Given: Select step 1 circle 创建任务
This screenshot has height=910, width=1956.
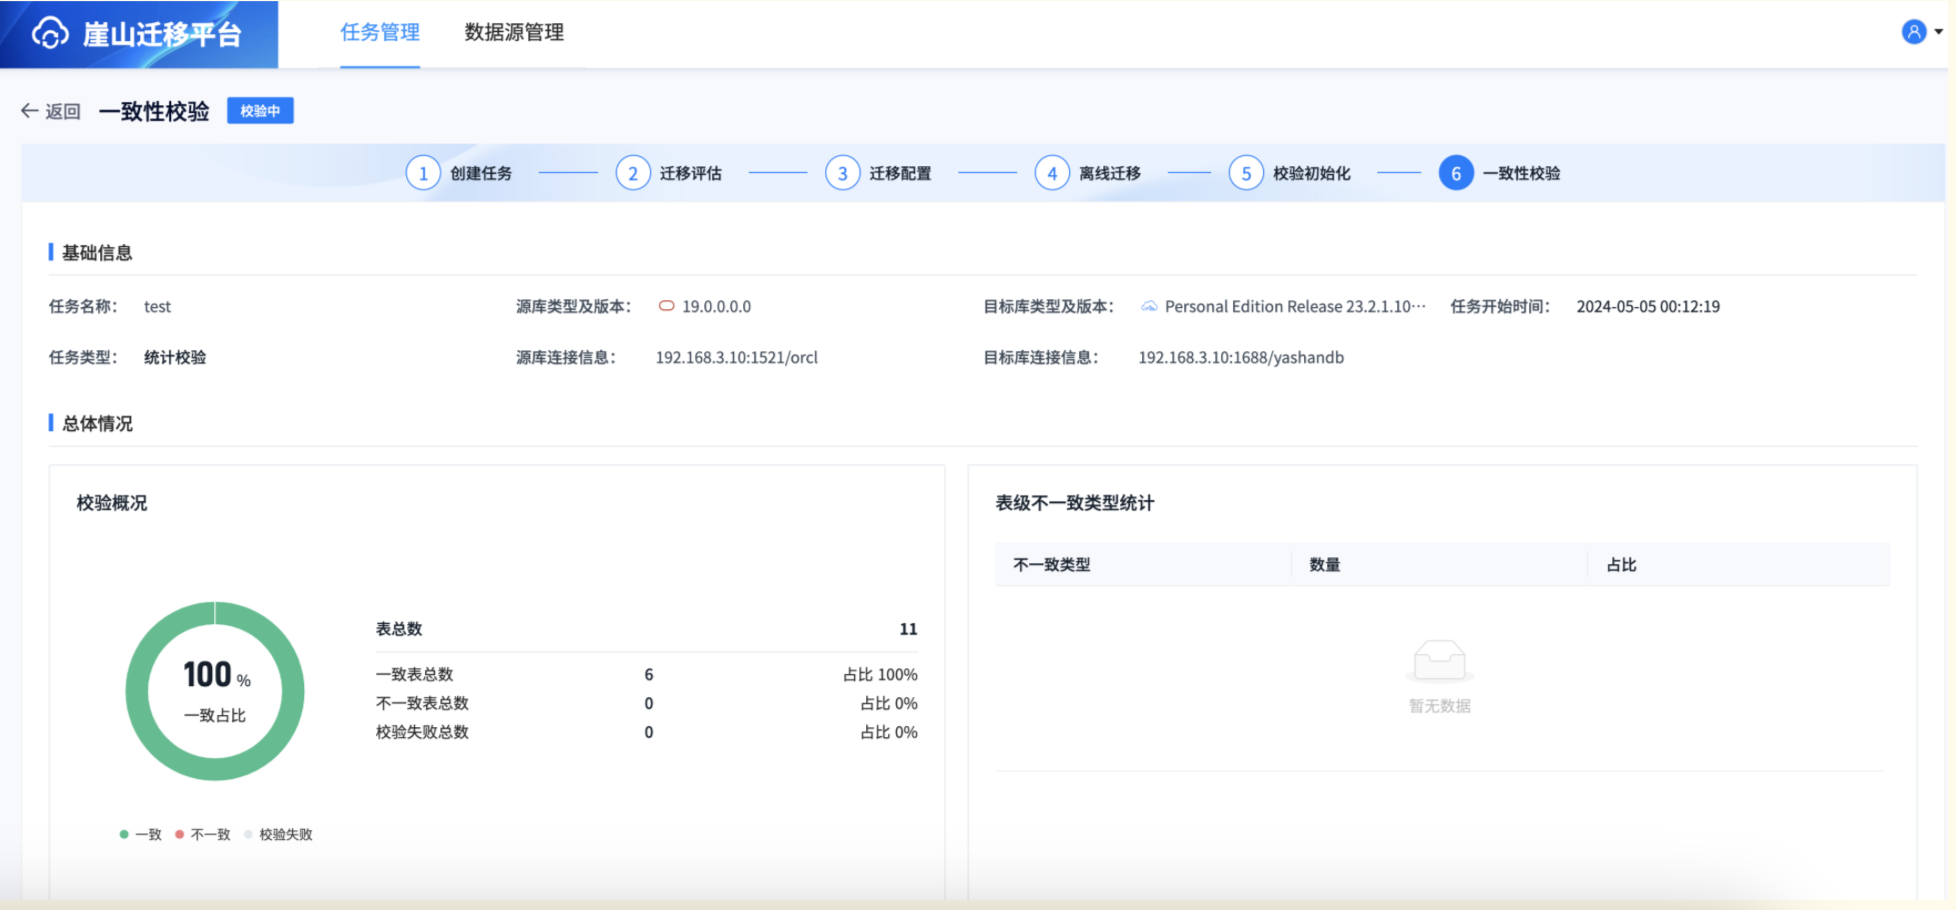Looking at the screenshot, I should click(x=423, y=173).
